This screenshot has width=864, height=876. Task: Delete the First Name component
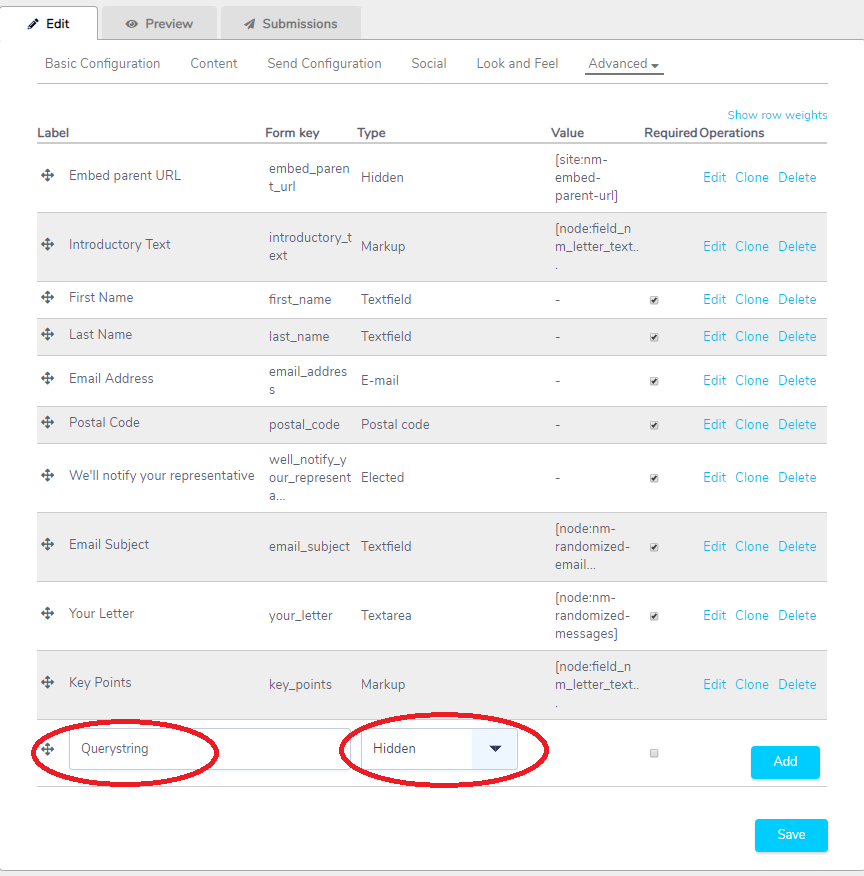pos(797,299)
